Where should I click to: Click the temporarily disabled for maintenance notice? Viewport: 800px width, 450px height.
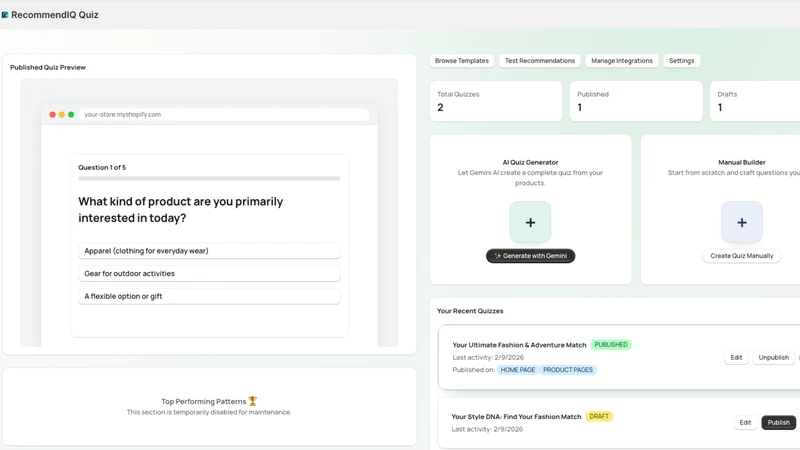point(209,412)
